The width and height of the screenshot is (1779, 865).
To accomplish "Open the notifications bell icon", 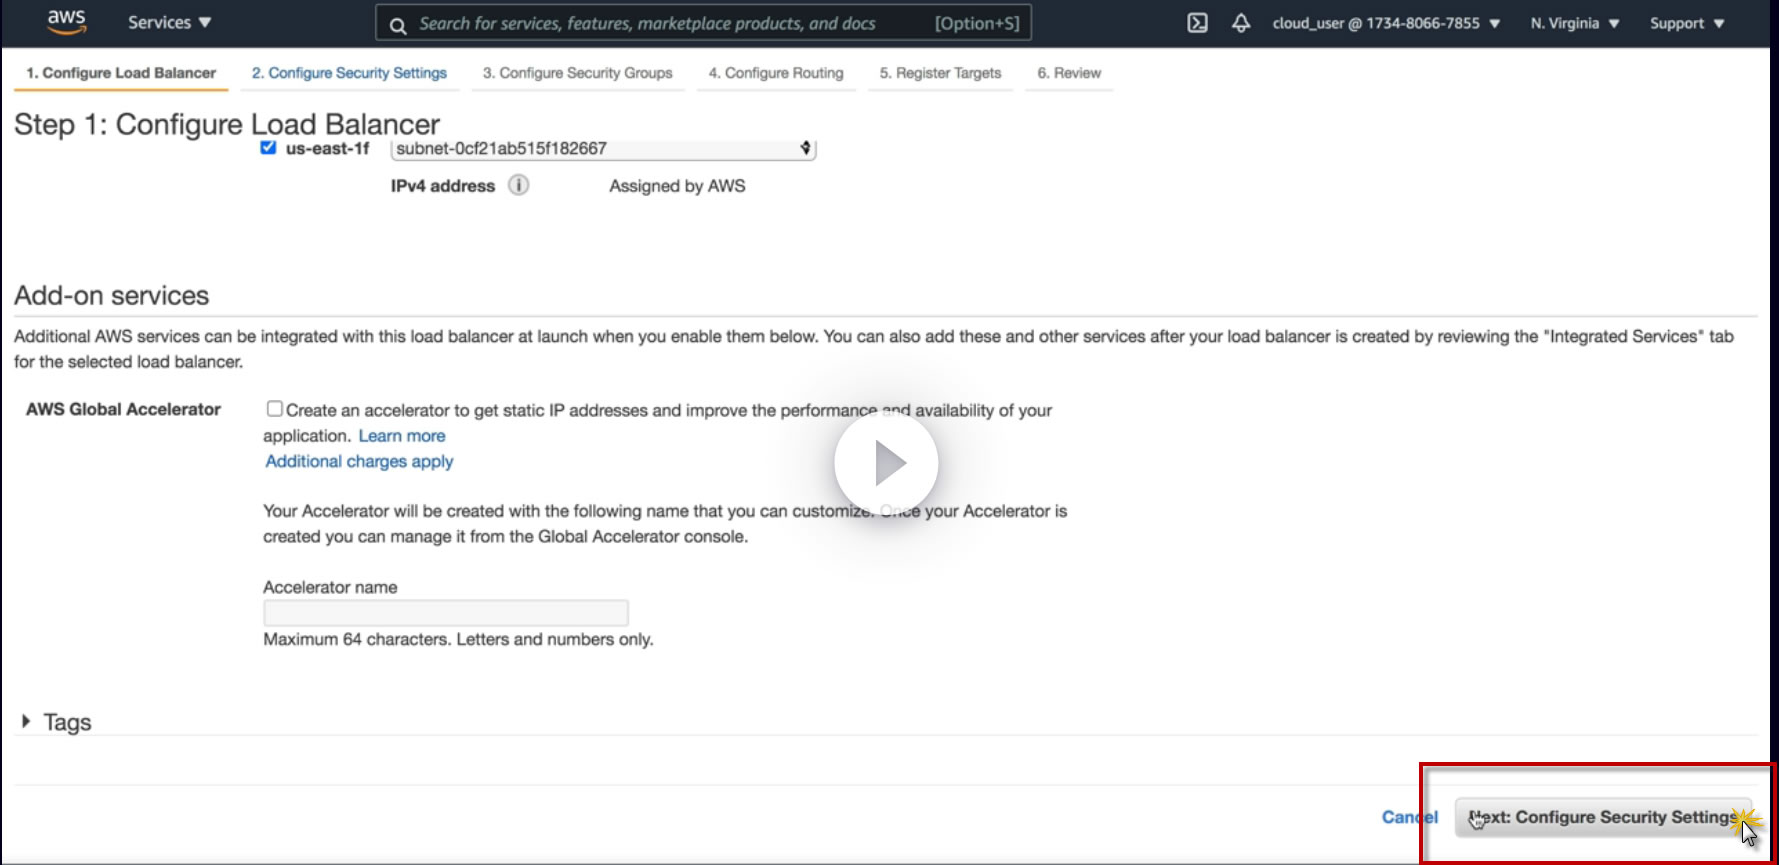I will tap(1241, 23).
